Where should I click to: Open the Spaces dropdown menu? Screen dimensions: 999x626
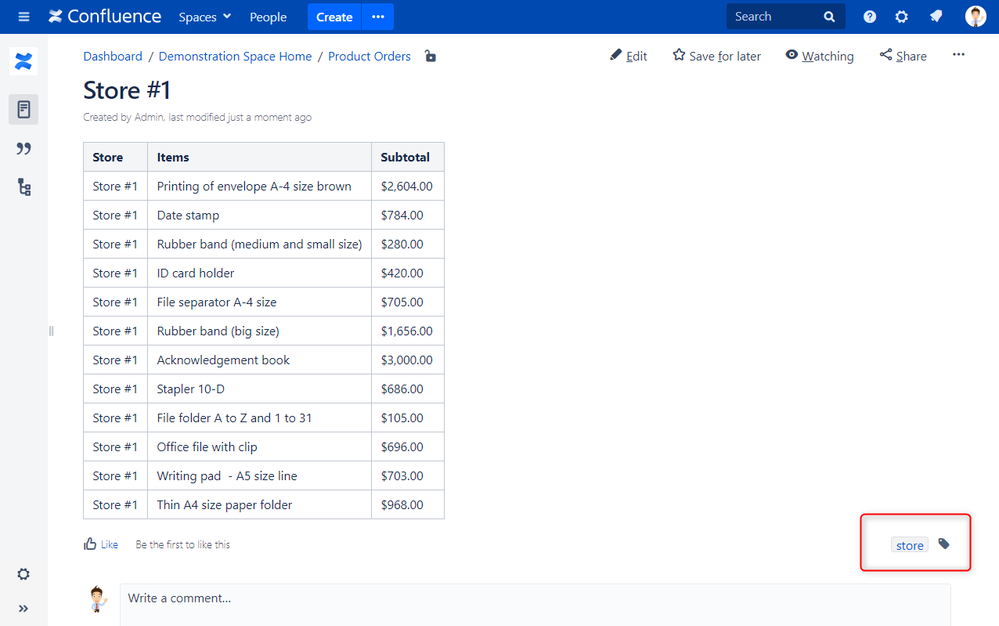coord(205,17)
